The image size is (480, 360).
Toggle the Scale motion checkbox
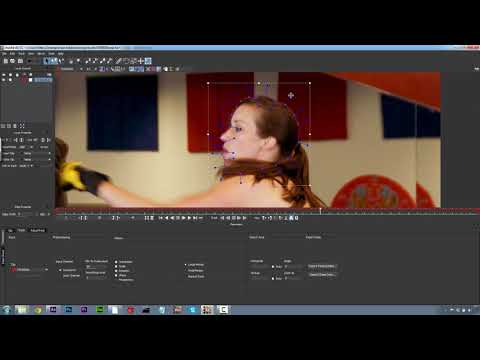click(116, 266)
